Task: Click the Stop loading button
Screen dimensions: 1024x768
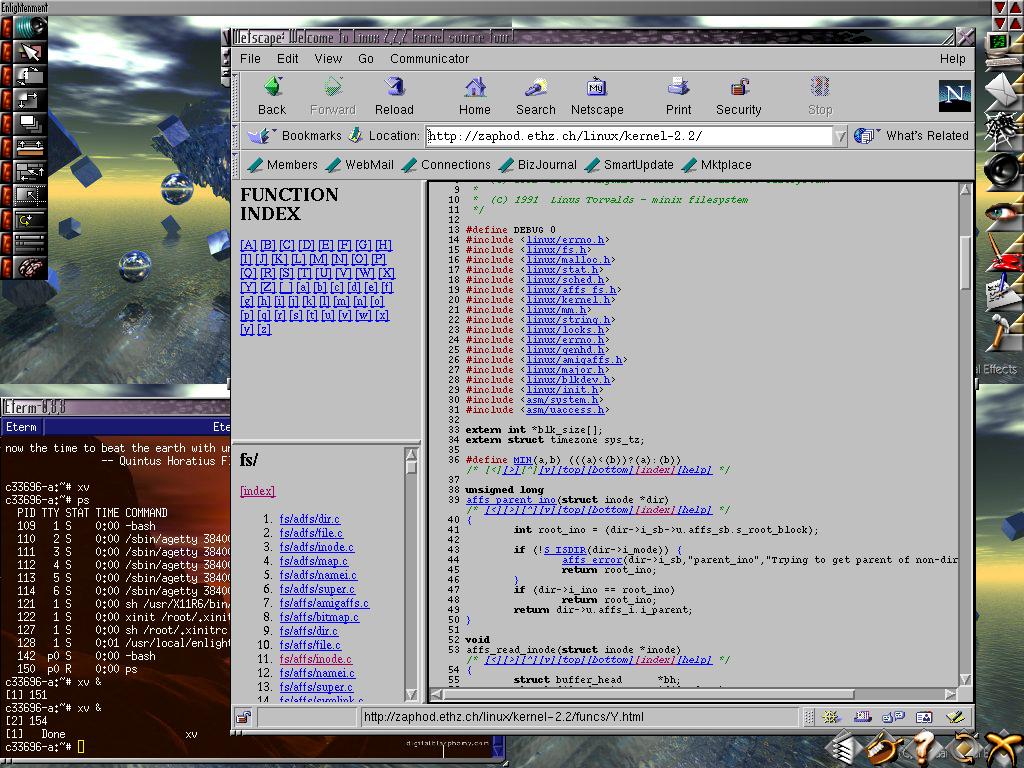Action: pos(820,96)
